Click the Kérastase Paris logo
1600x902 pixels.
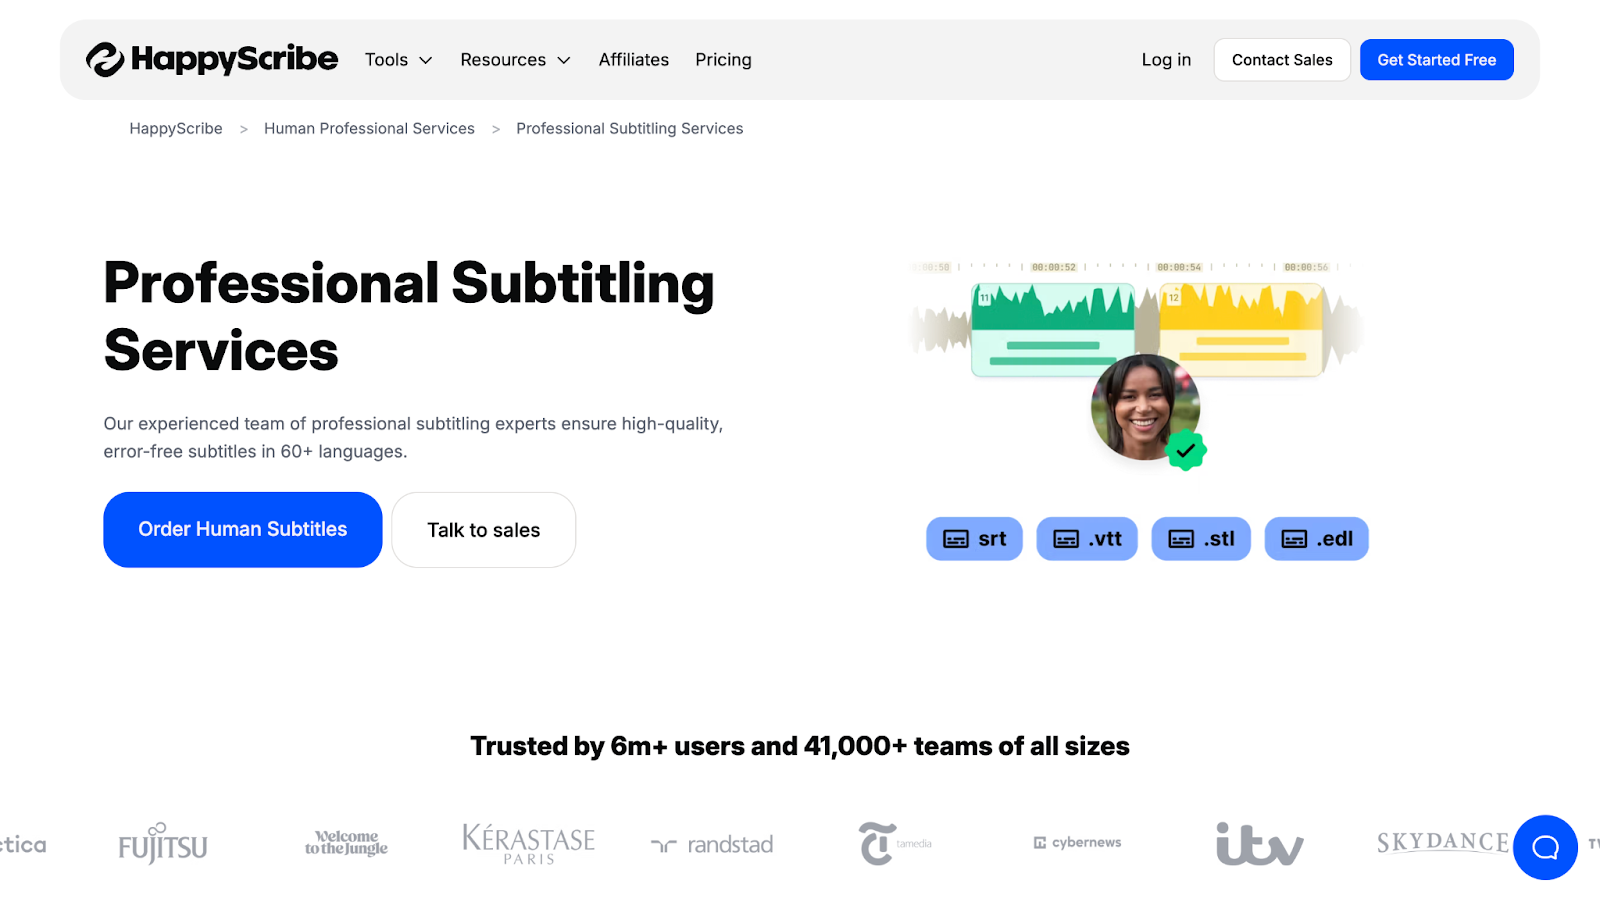[527, 843]
